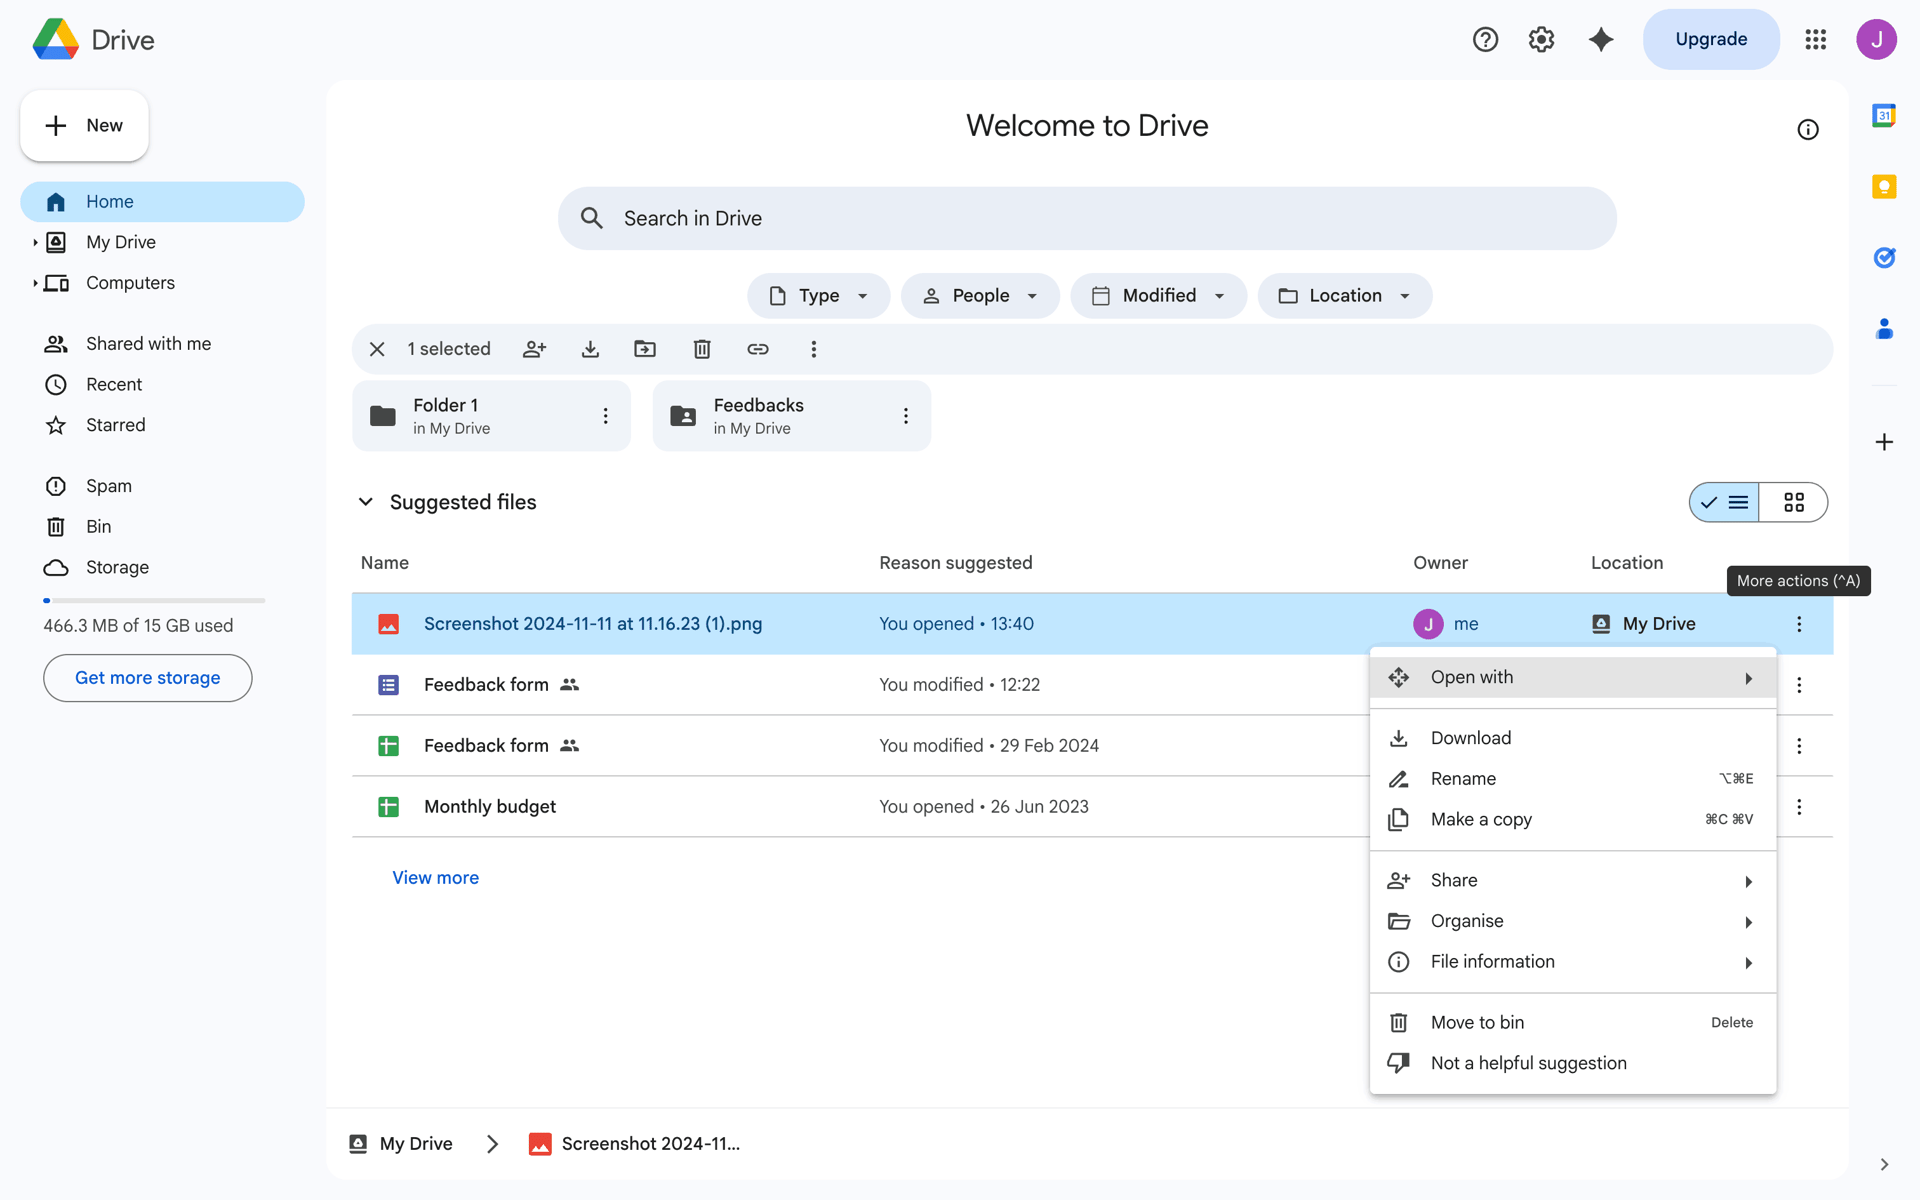Choose Move to bin
Screen dimensions: 1920x1200
tap(1573, 1023)
